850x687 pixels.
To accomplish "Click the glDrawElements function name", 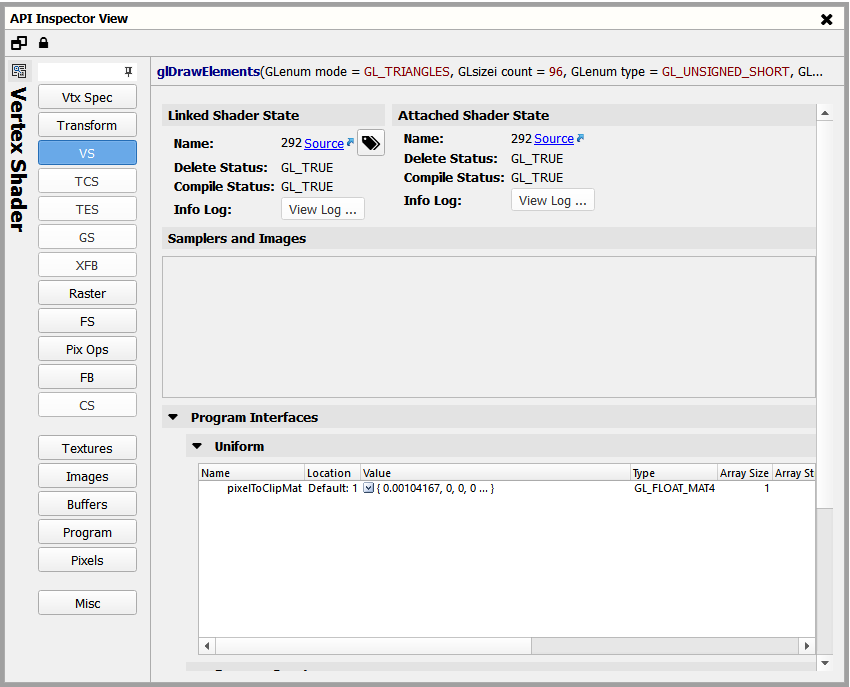I will click(208, 72).
